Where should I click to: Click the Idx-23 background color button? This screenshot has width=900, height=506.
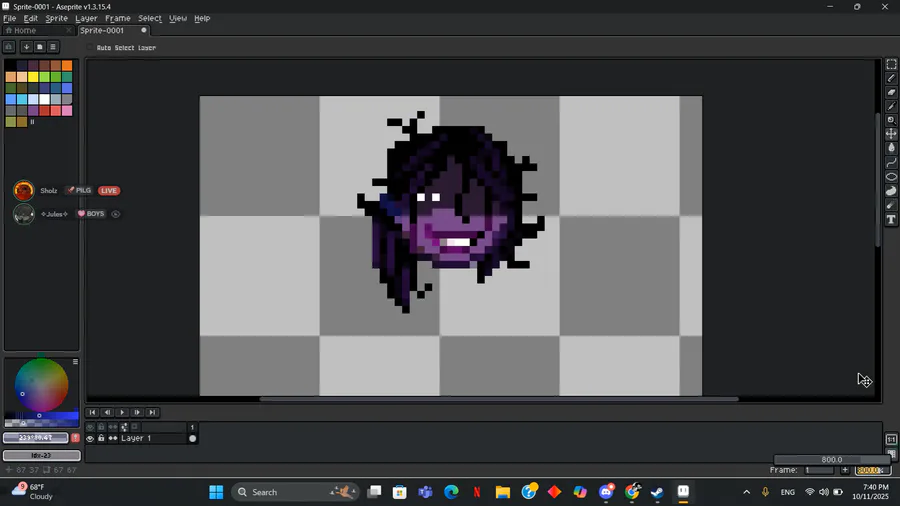(x=41, y=456)
